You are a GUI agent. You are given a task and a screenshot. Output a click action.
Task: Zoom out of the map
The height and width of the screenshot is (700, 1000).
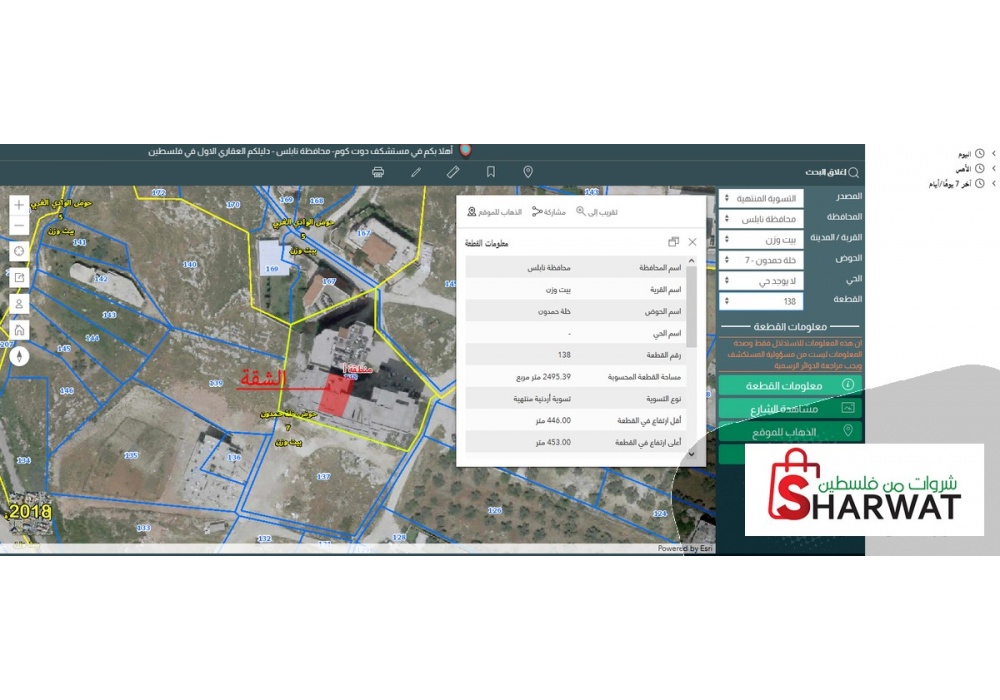pyautogui.click(x=19, y=226)
